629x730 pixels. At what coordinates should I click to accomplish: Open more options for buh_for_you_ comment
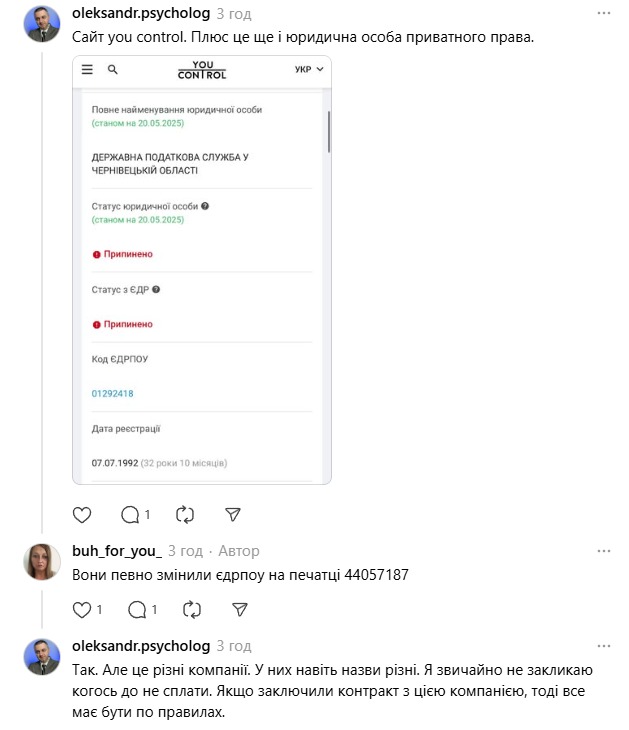click(603, 551)
